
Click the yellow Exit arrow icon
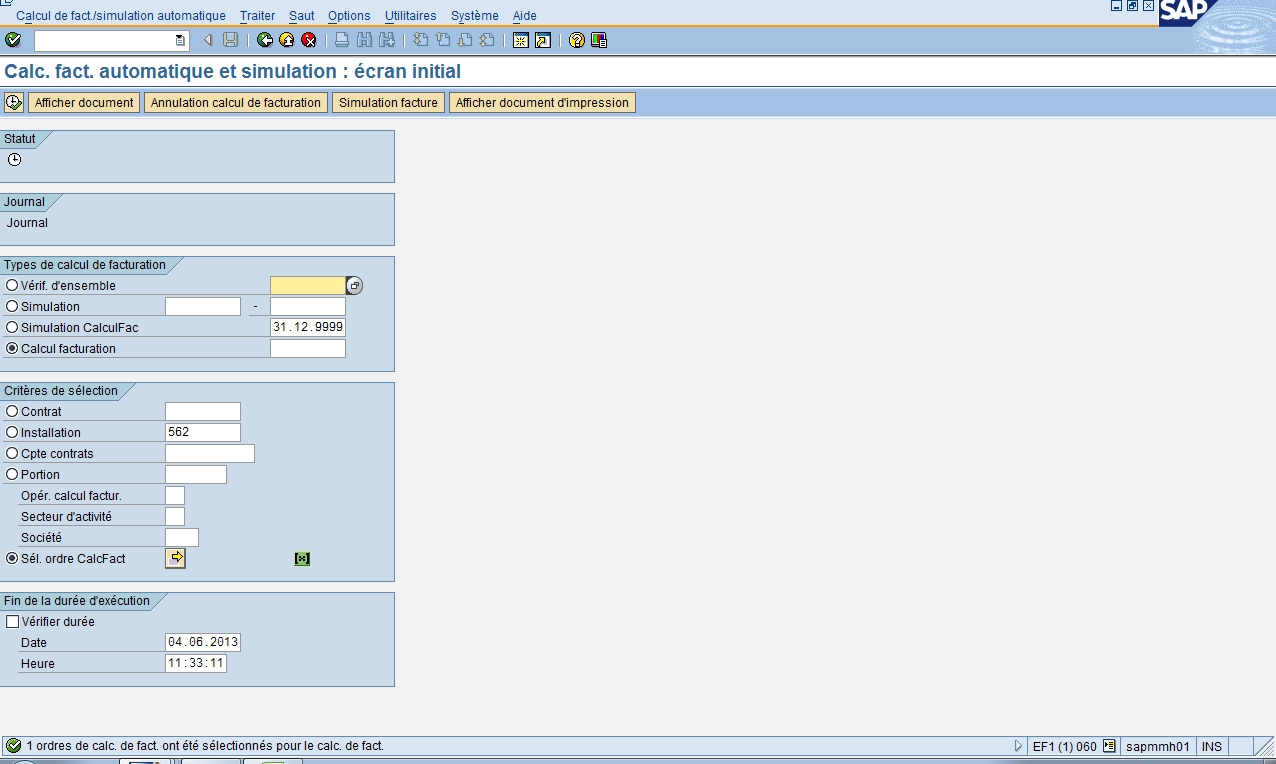click(x=287, y=40)
